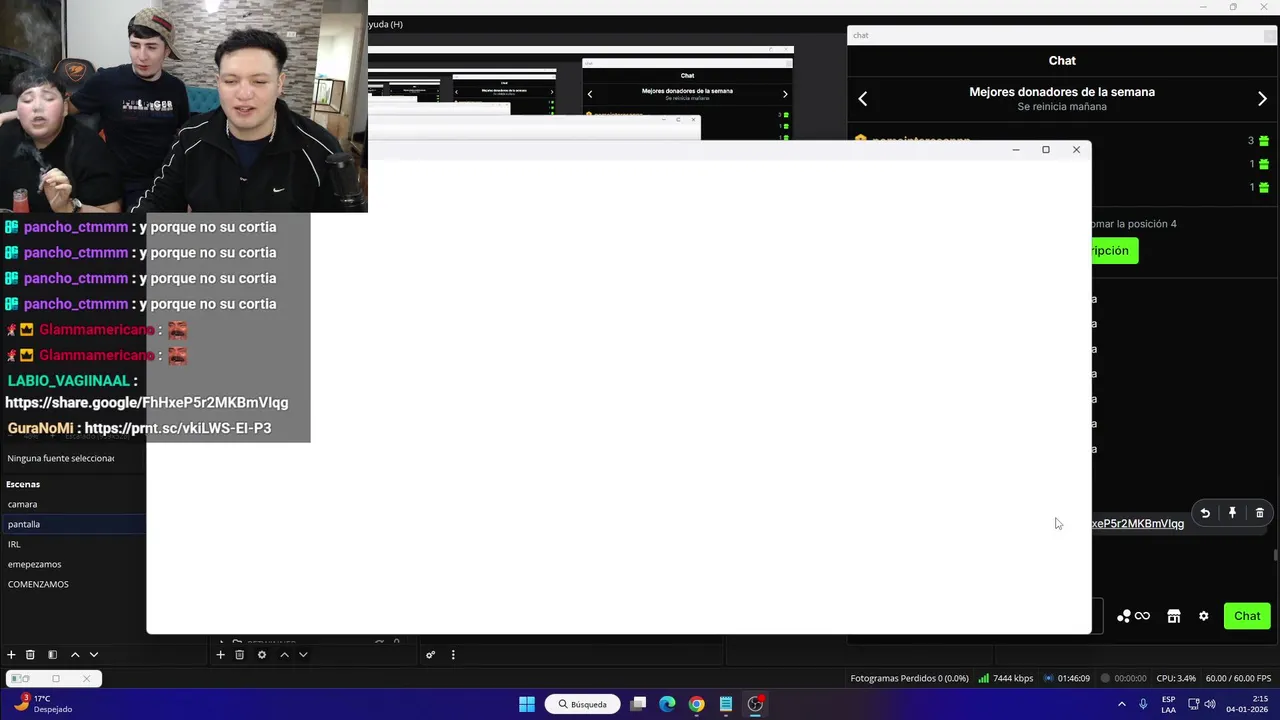Open share.google link in chat overlay
Image resolution: width=1280 pixels, height=720 pixels.
point(147,402)
